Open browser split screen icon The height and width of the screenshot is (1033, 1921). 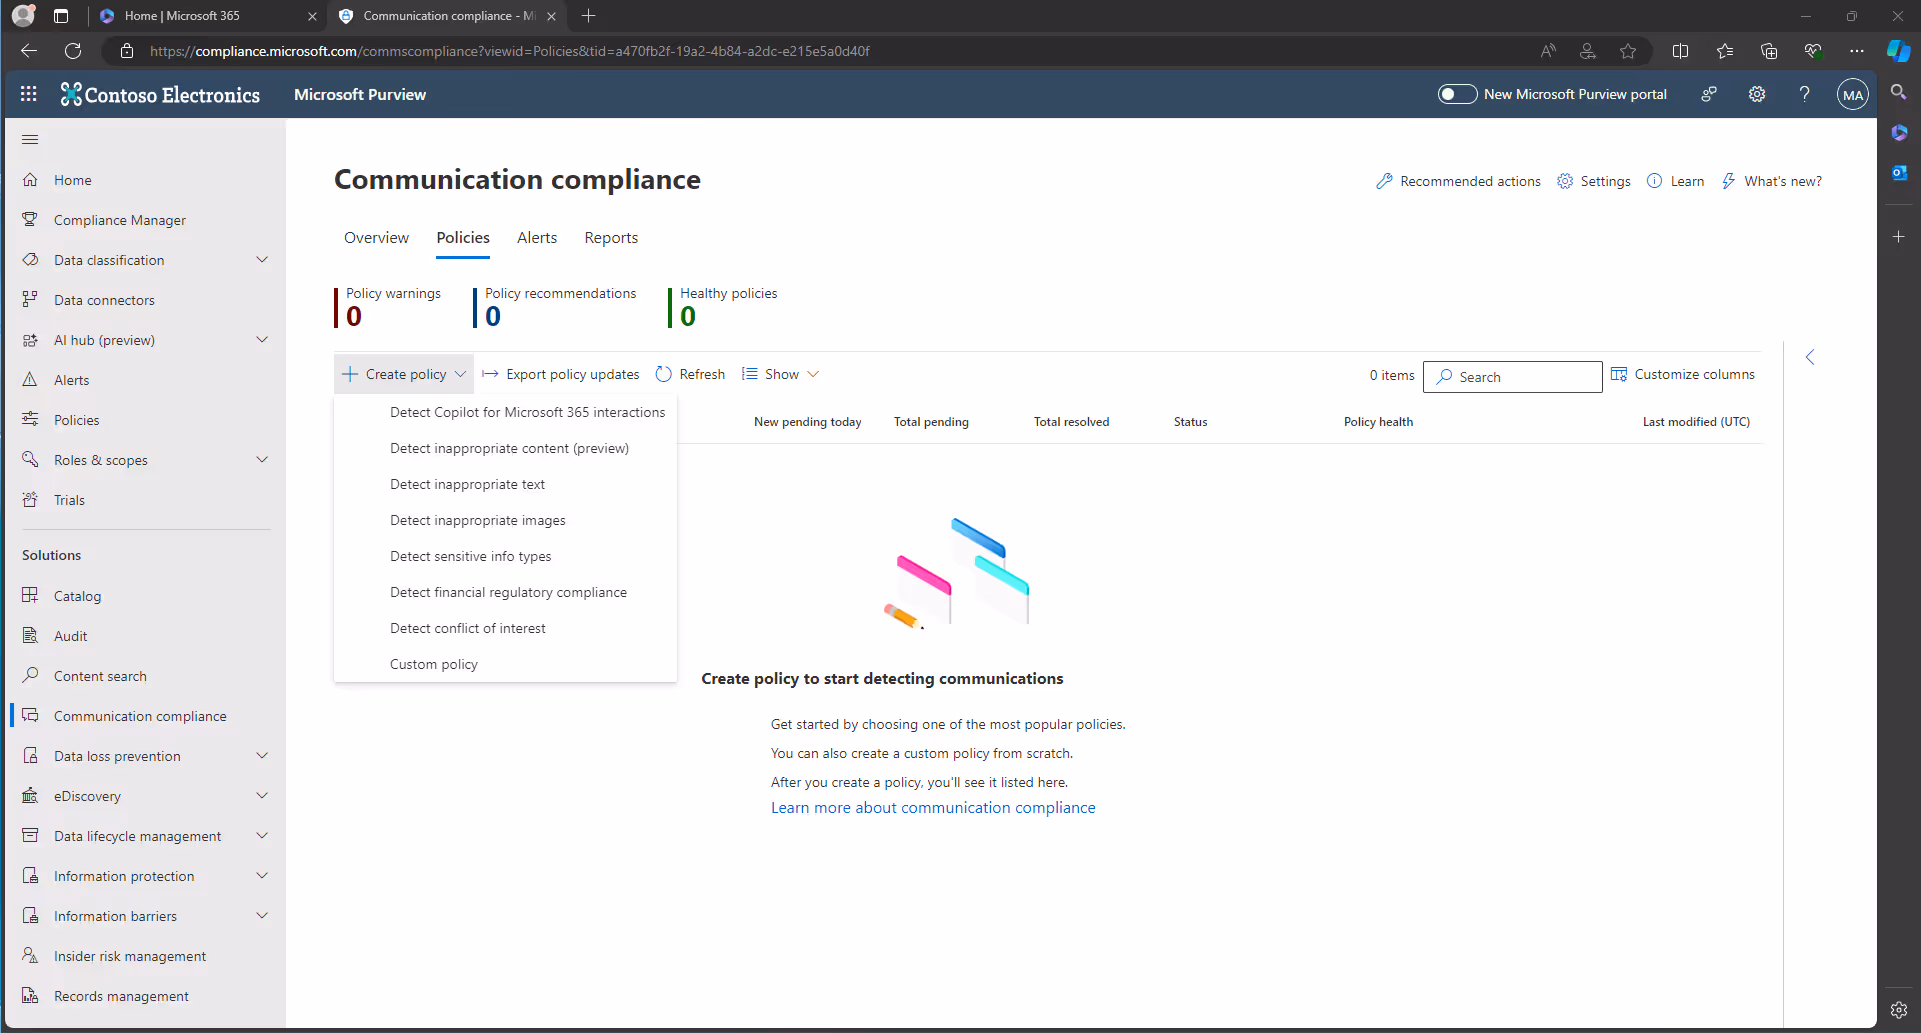(1680, 51)
